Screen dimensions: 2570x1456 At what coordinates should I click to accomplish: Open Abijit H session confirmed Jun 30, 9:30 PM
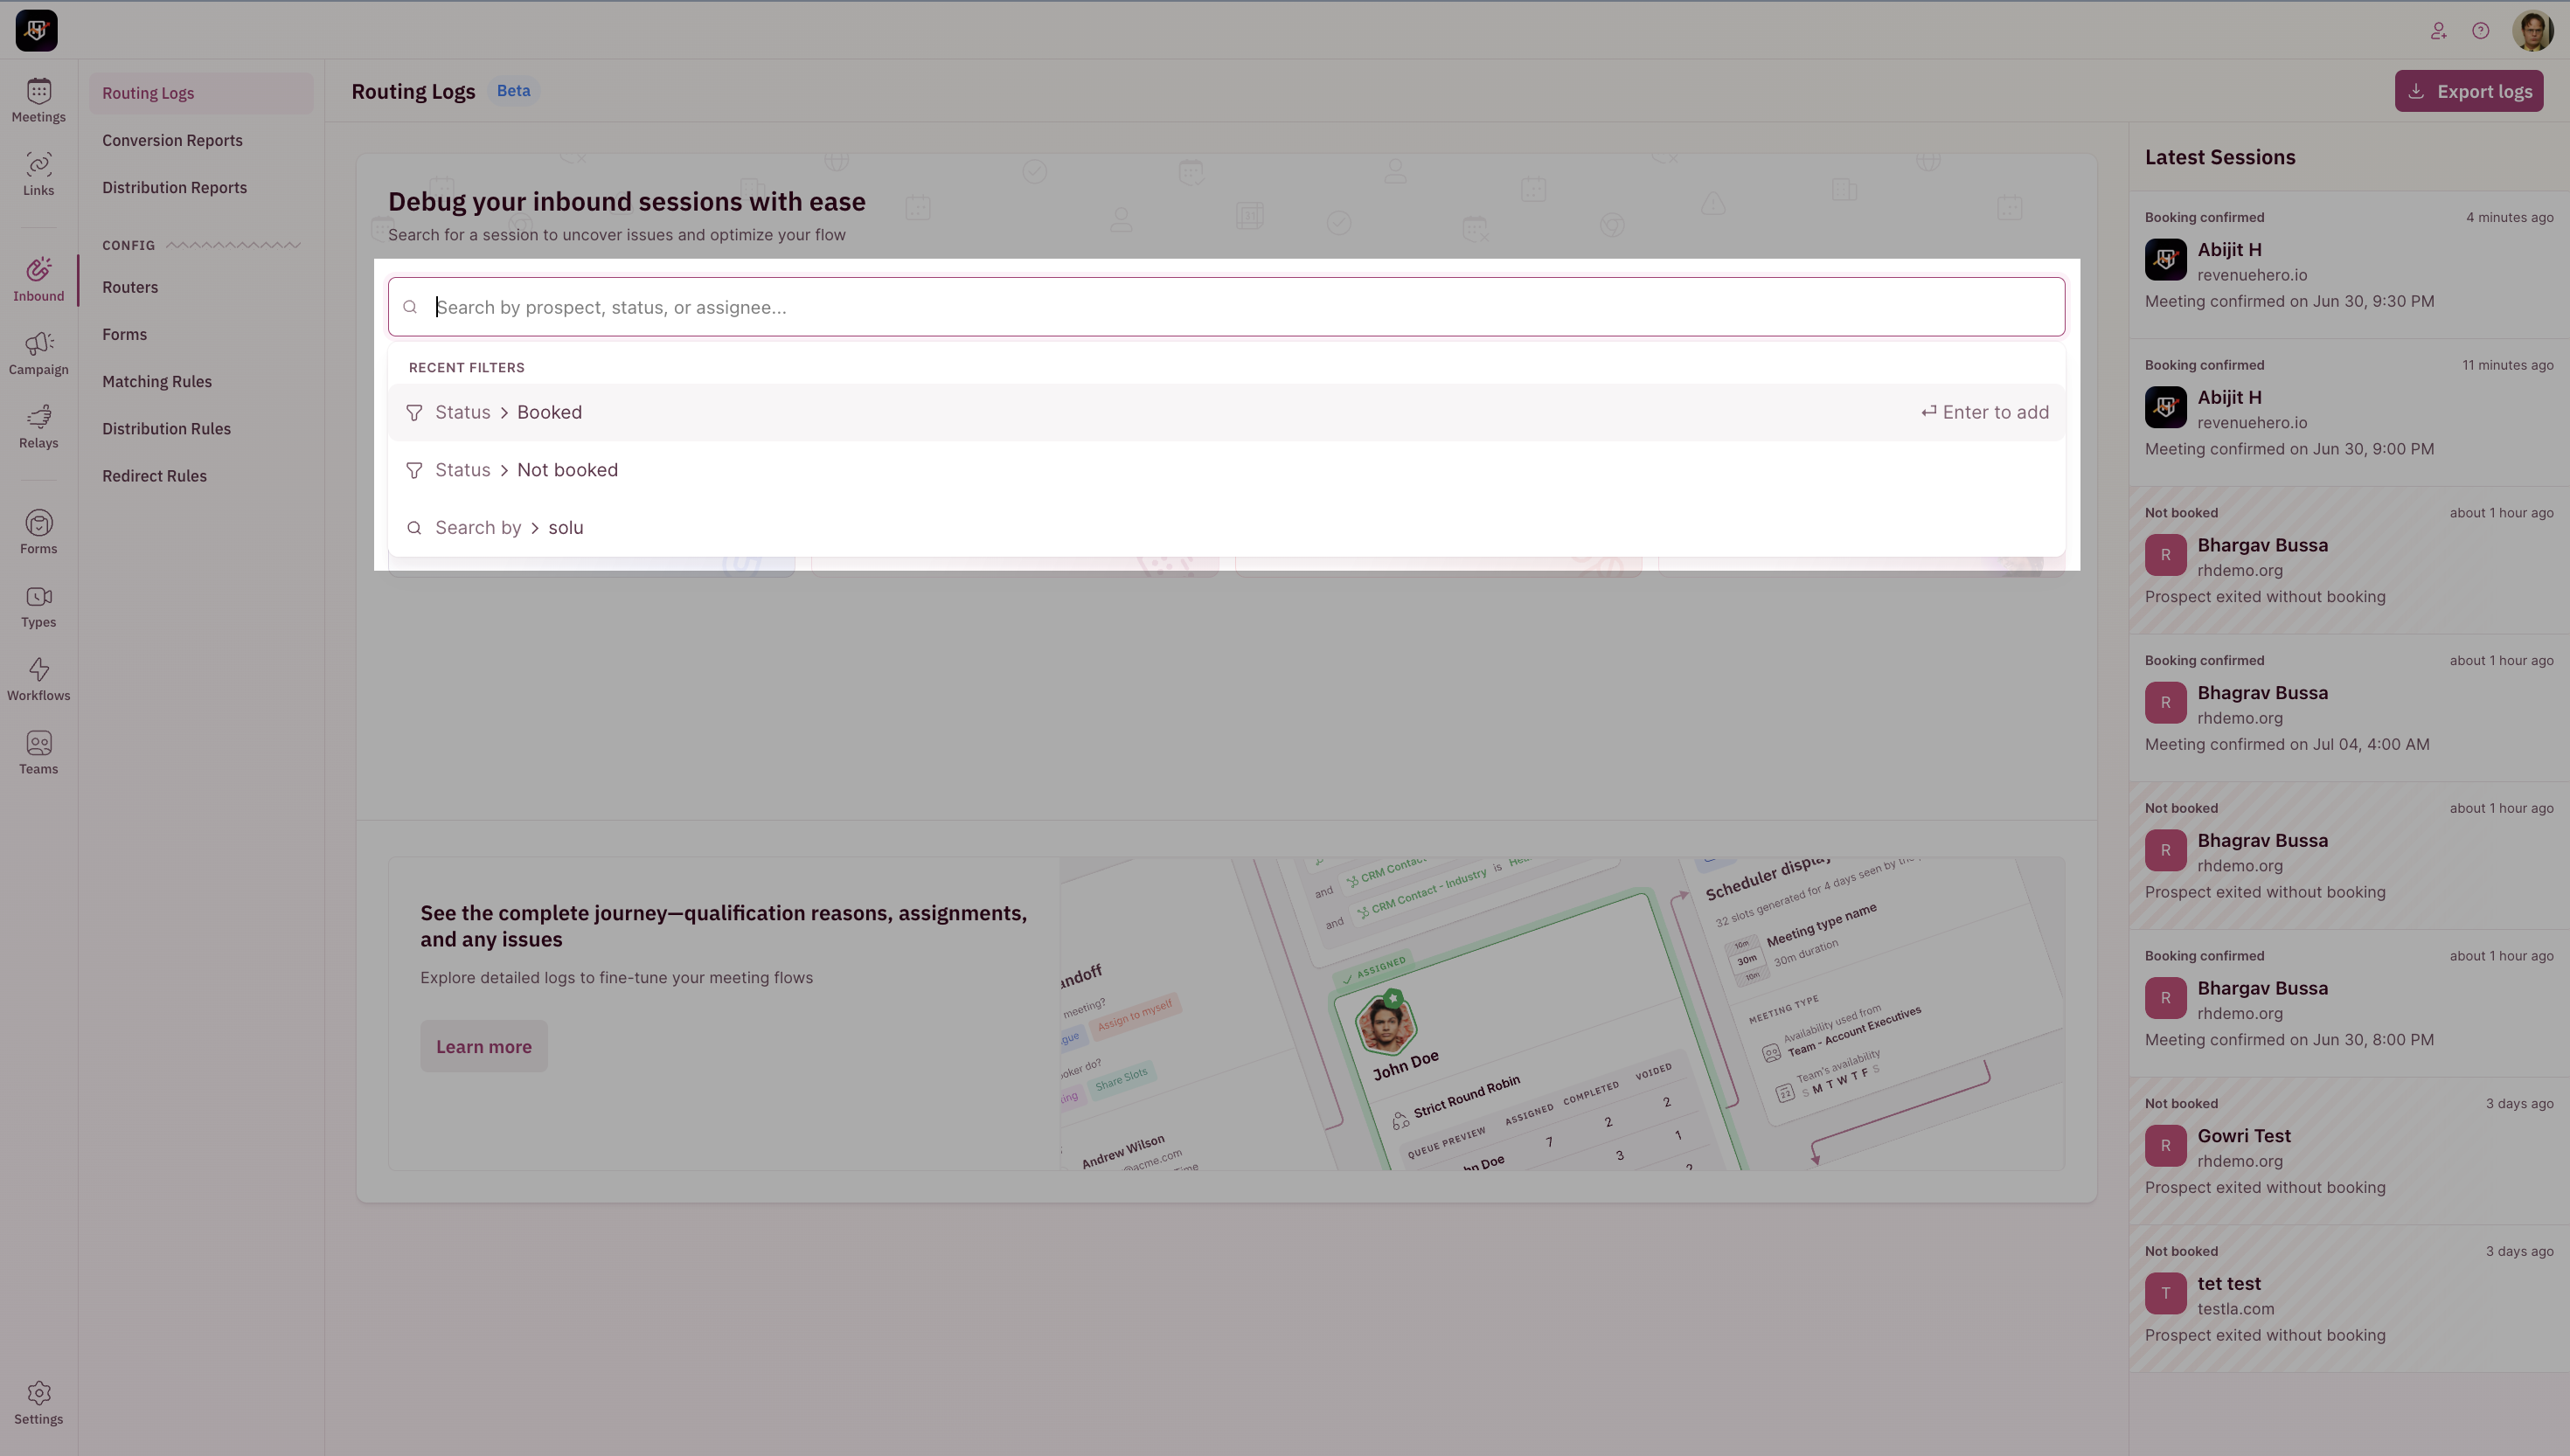[2349, 265]
